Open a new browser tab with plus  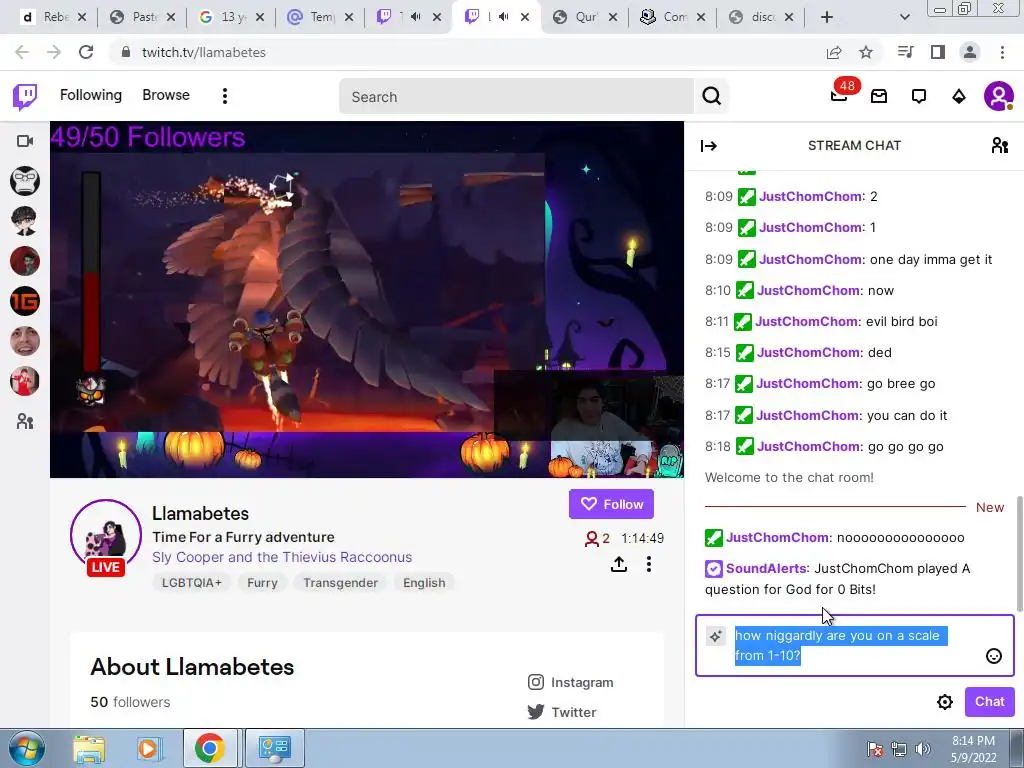click(827, 18)
